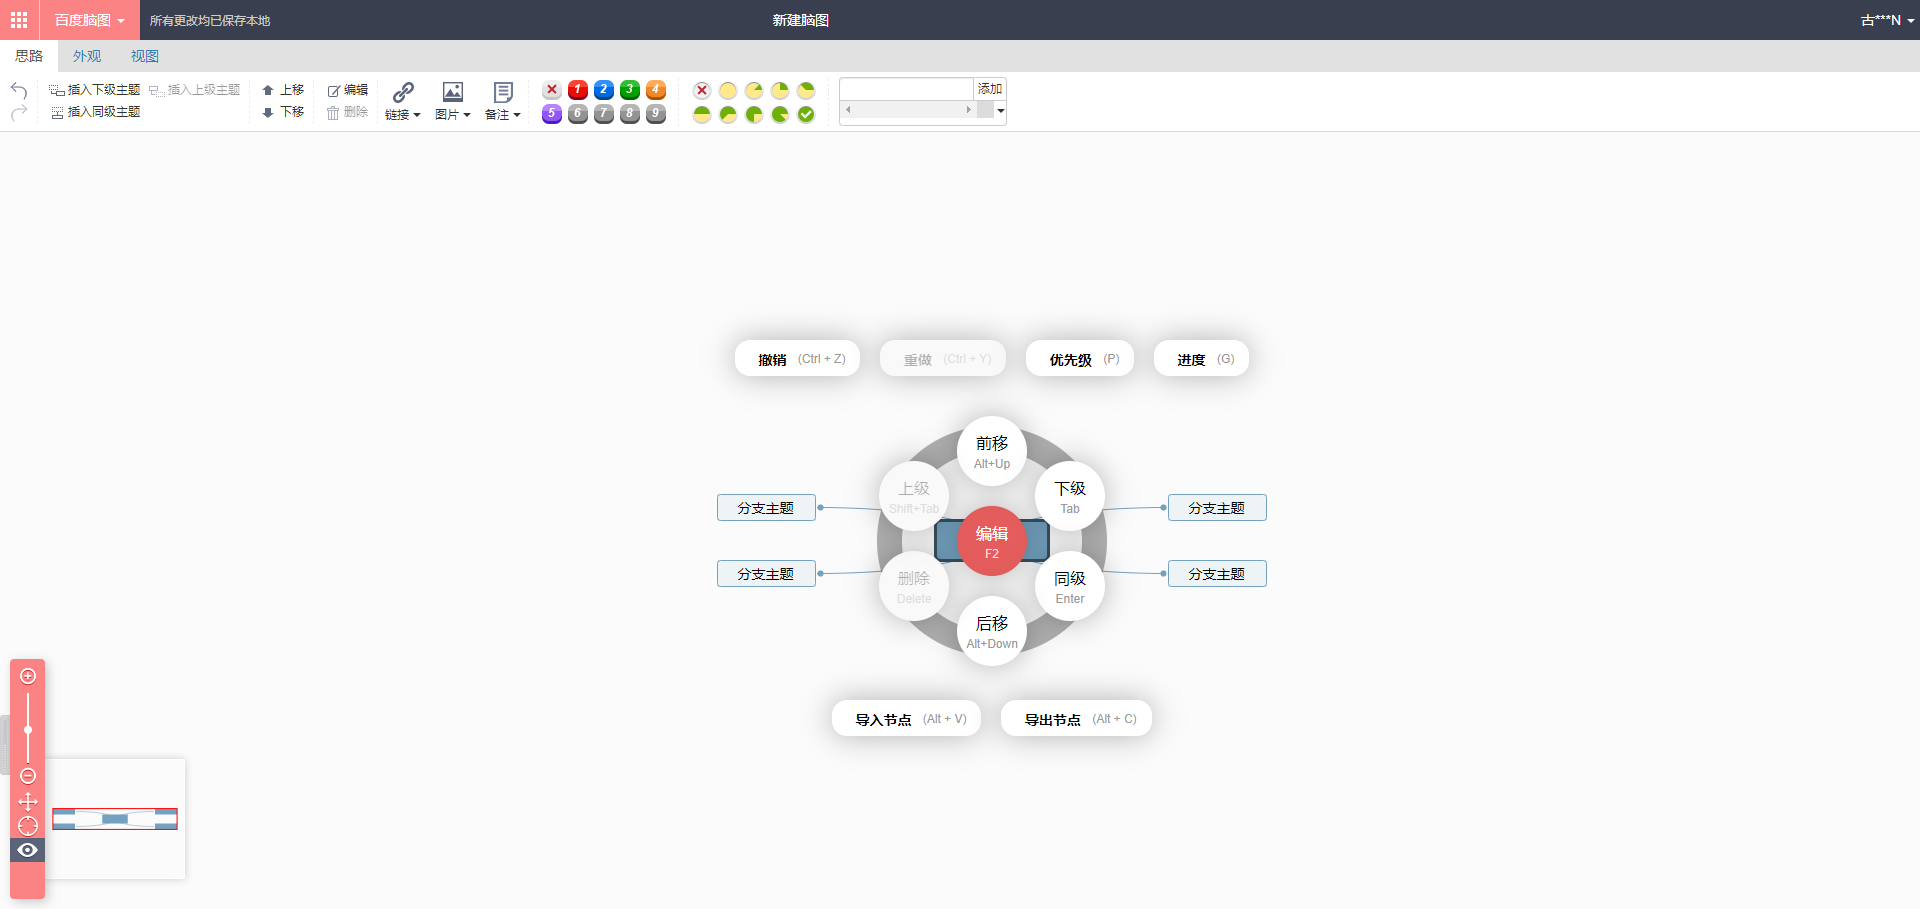Set priority 2 blue icon
This screenshot has height=909, width=1920.
click(x=604, y=90)
